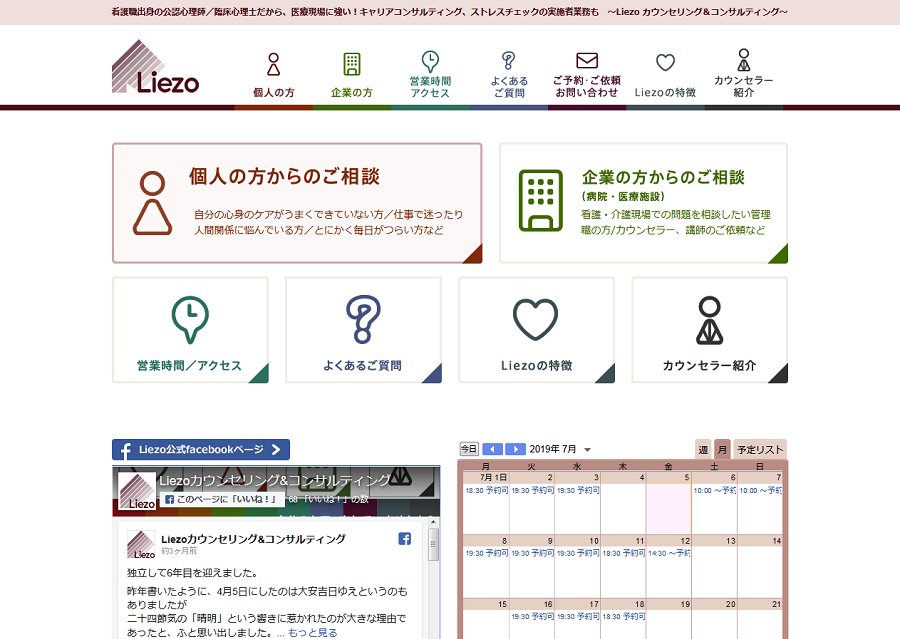The width and height of the screenshot is (900, 639).
Task: Click このページに「いいね！」 Facebook like button
Action: coord(220,498)
